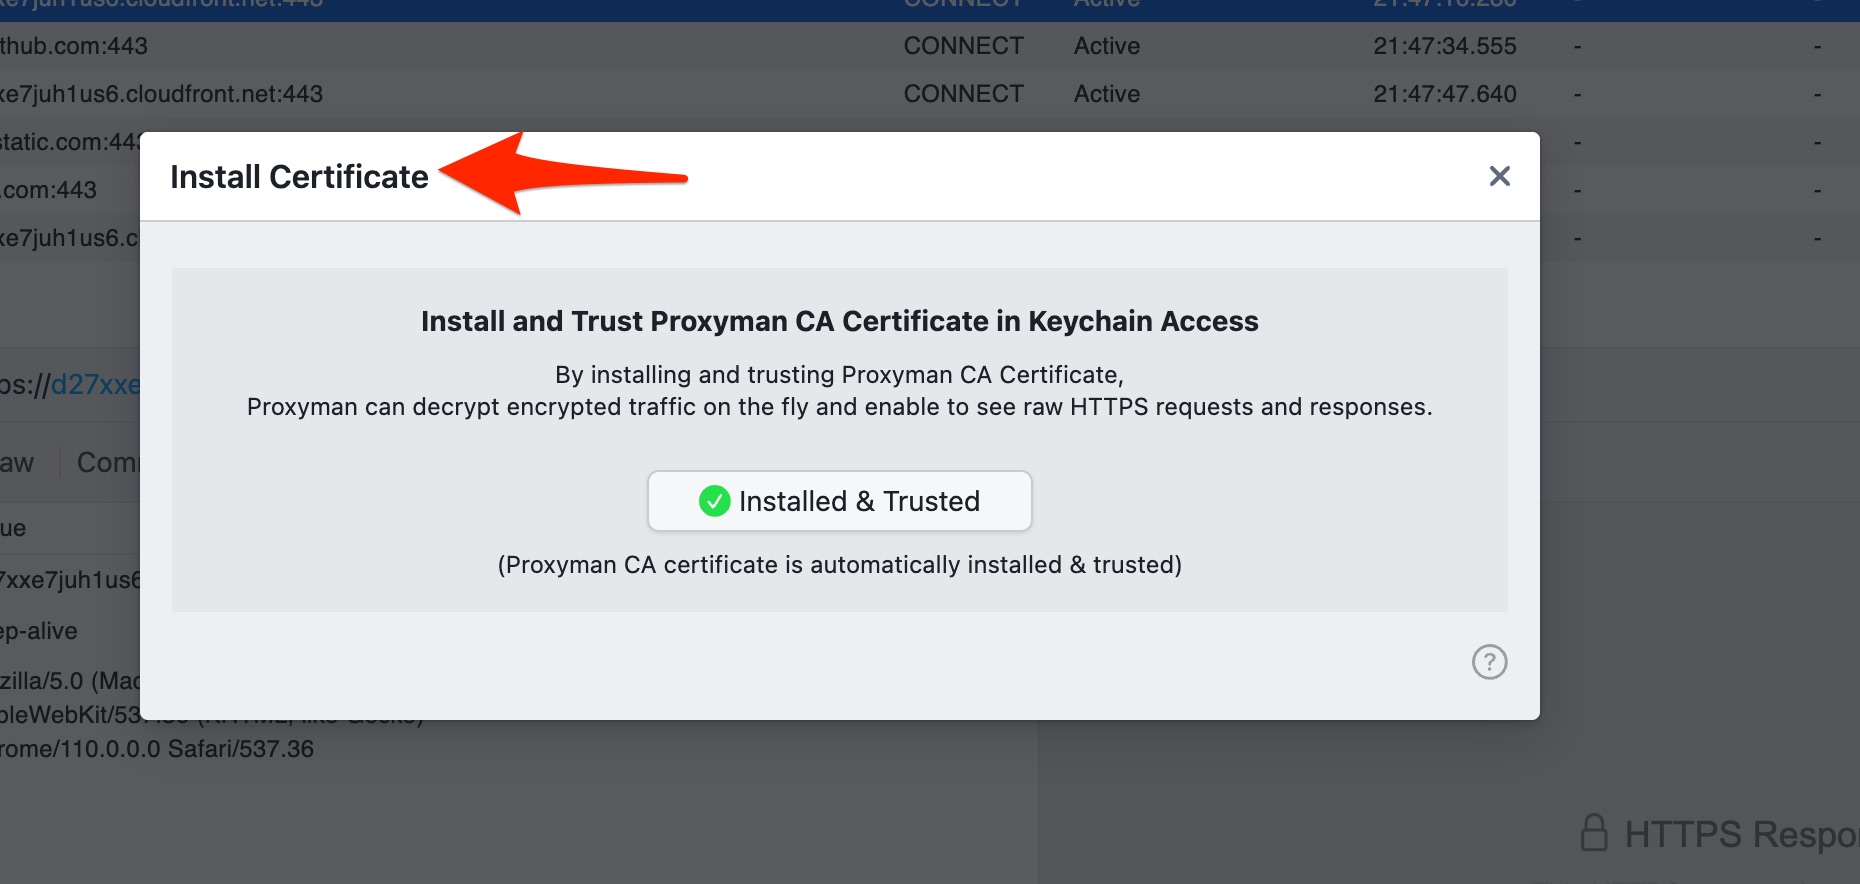Click the HTTPS Response lock icon
The width and height of the screenshot is (1860, 884).
click(1597, 832)
